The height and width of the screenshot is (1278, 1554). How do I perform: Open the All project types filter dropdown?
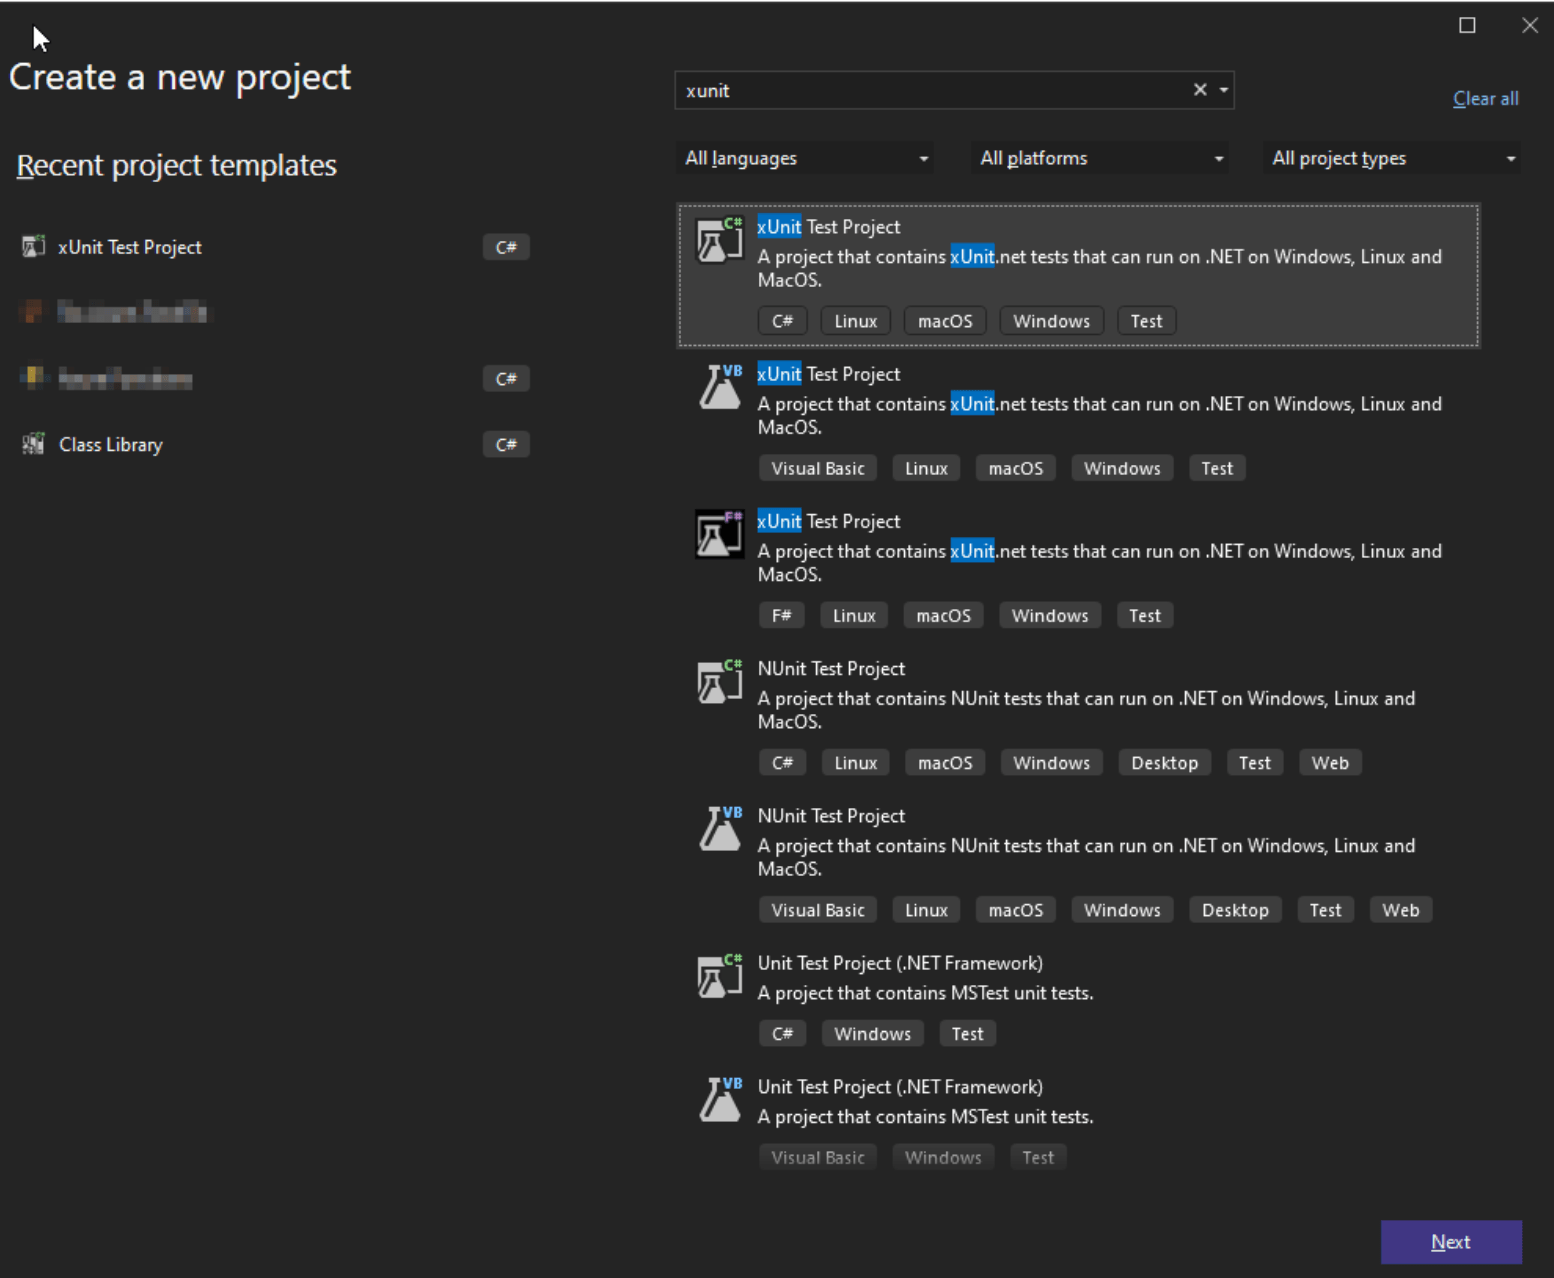point(1392,158)
